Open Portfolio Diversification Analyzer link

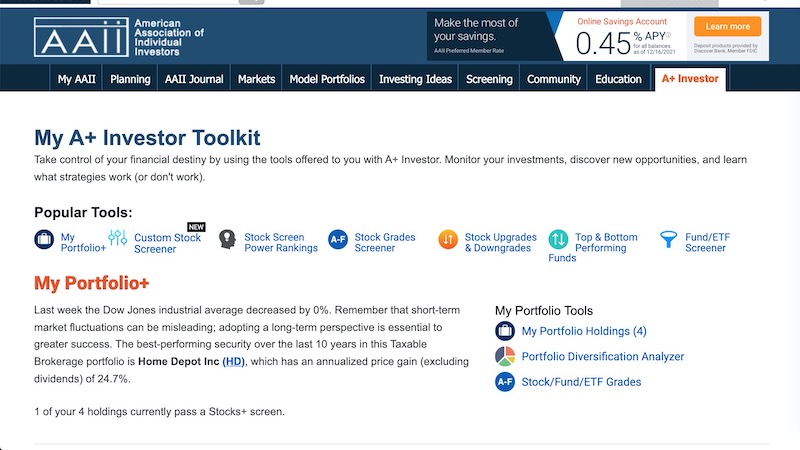tap(603, 357)
